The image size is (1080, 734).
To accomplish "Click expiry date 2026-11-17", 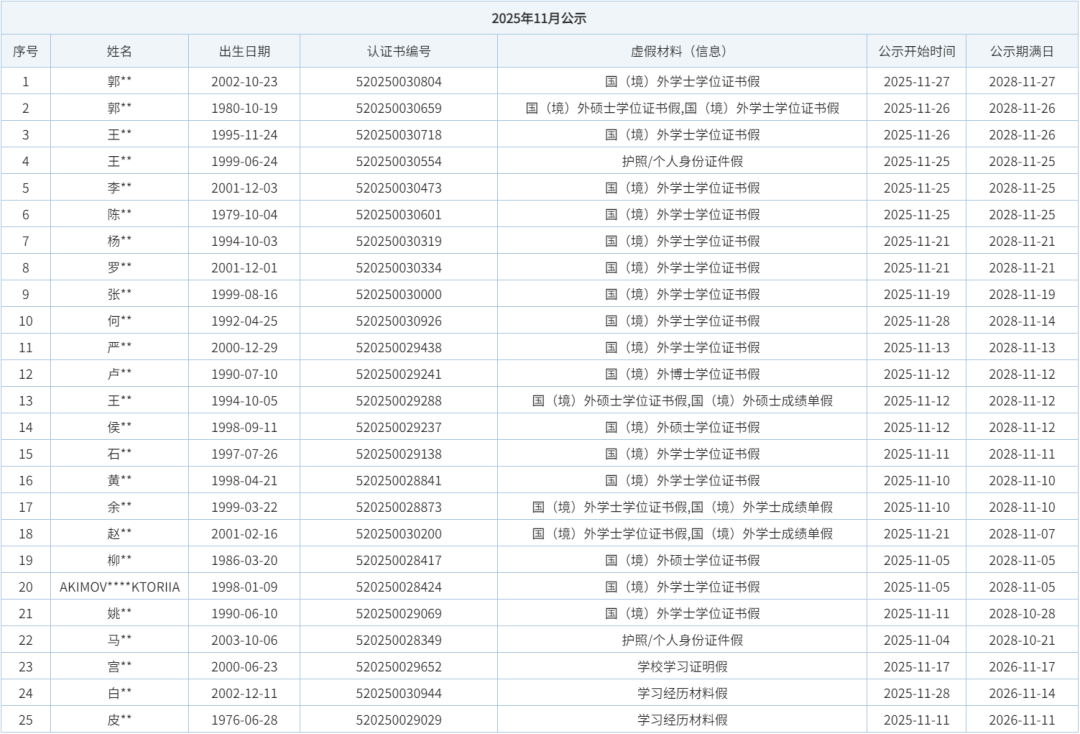I will pyautogui.click(x=1022, y=667).
